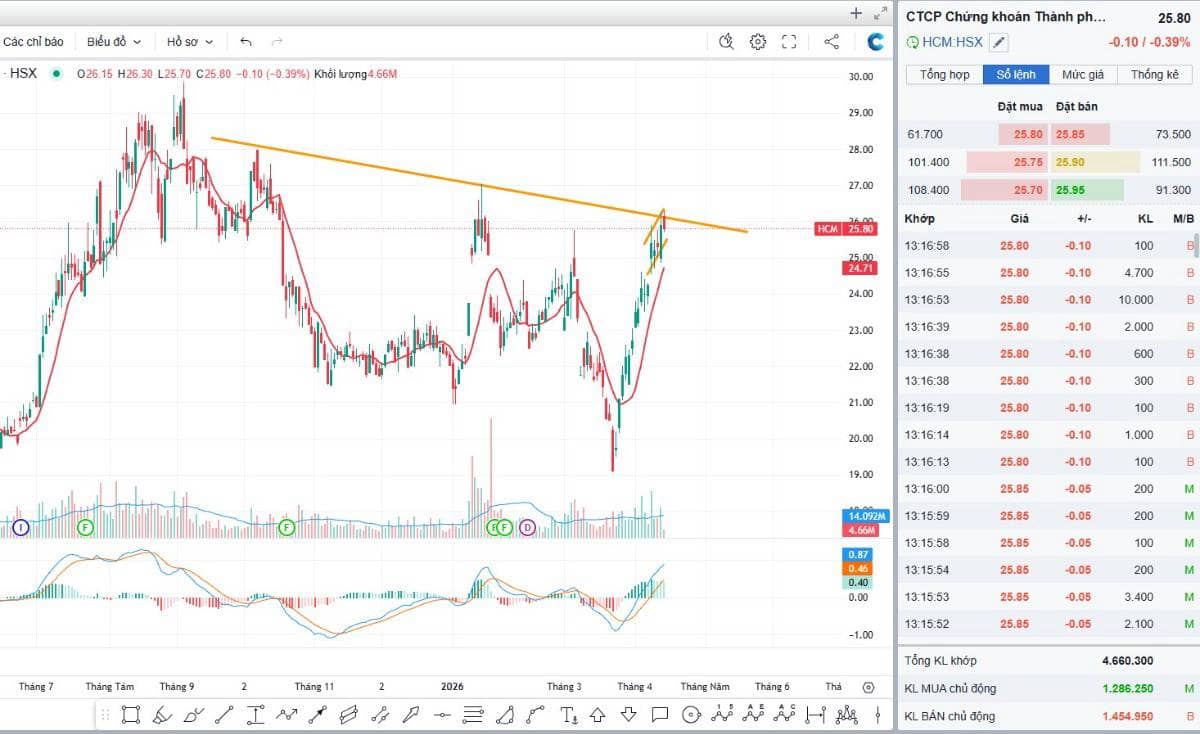Screen dimensions: 1200x734
Task: Pick the comment callout tool
Action: [x=660, y=714]
